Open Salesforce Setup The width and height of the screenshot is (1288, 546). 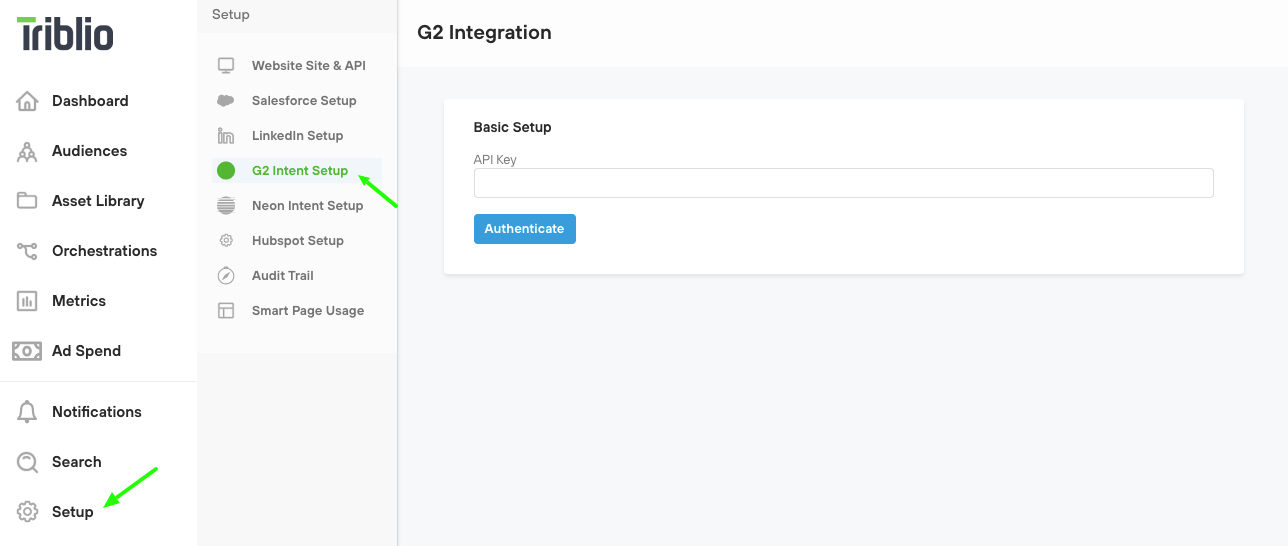coord(304,101)
